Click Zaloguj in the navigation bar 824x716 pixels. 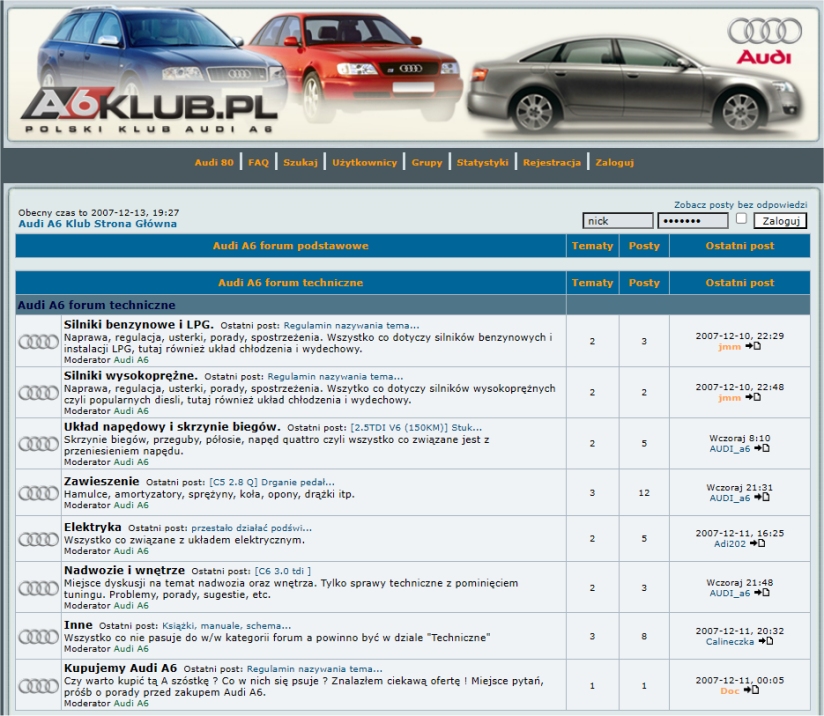click(614, 162)
